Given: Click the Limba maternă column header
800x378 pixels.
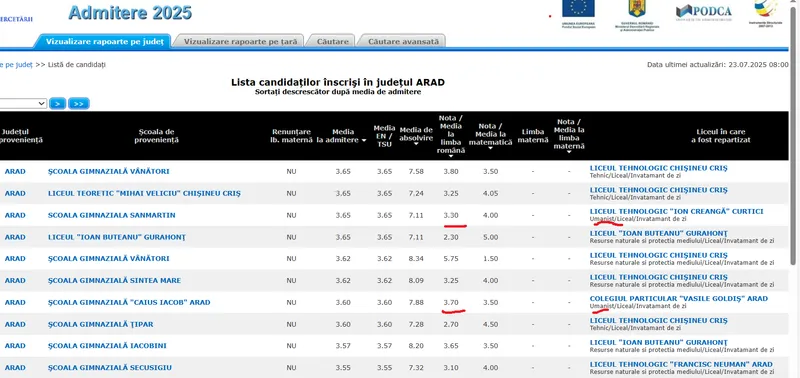Looking at the screenshot, I should point(533,136).
